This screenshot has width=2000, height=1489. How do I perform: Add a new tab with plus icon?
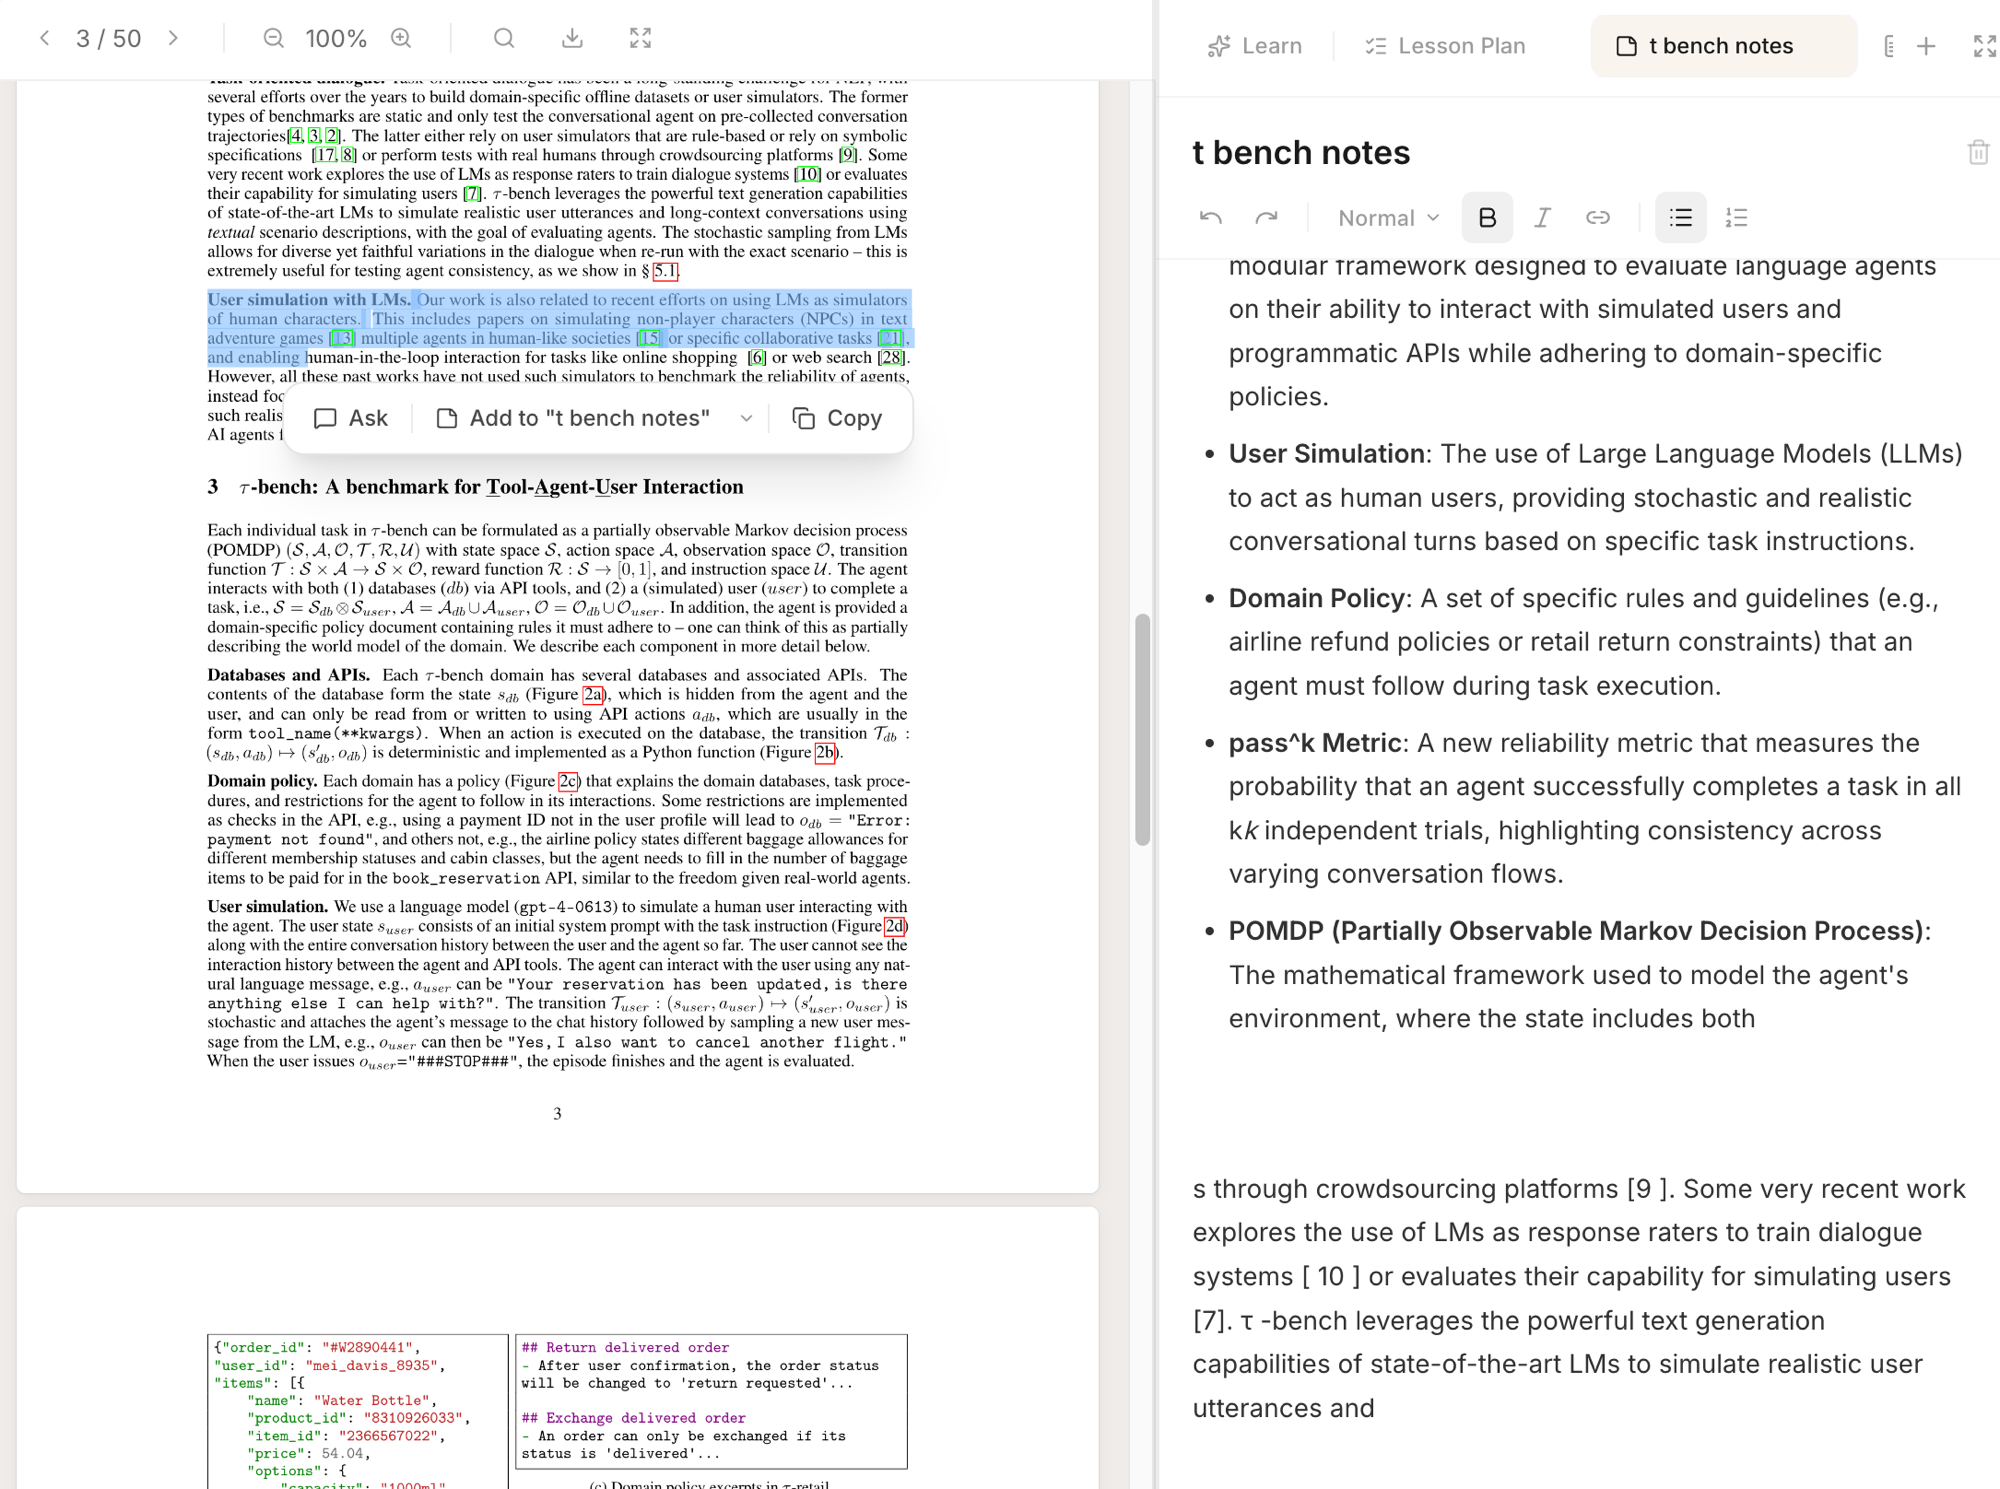click(1926, 46)
